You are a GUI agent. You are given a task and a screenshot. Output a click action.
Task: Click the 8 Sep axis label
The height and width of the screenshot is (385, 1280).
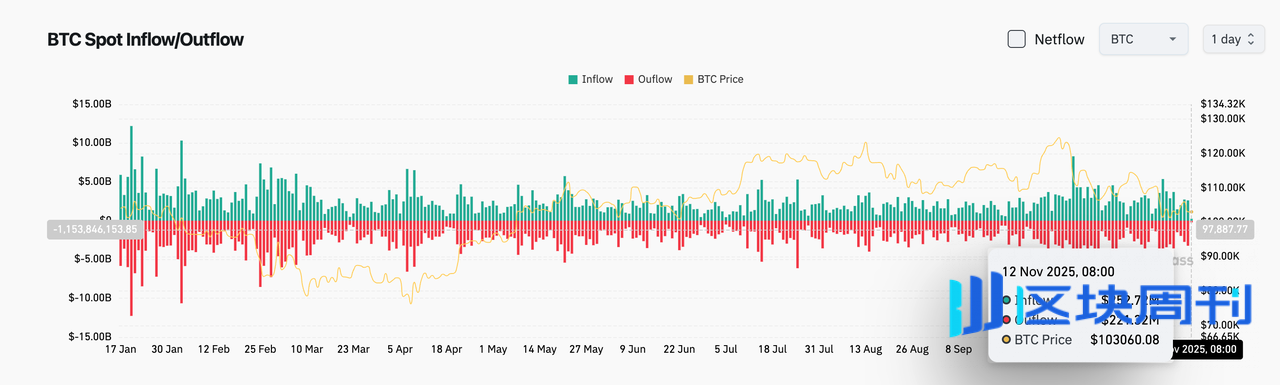[x=957, y=350]
